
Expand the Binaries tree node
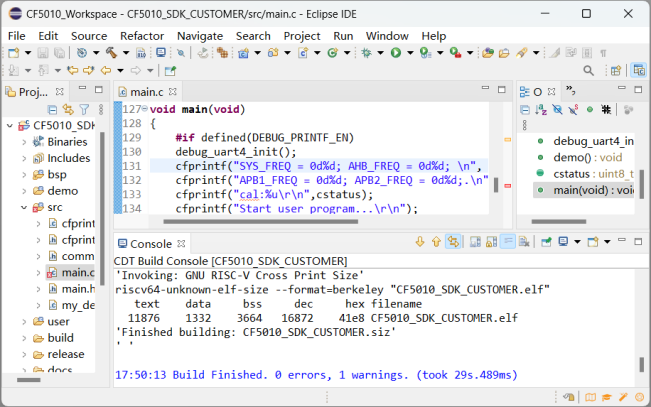tap(24, 142)
